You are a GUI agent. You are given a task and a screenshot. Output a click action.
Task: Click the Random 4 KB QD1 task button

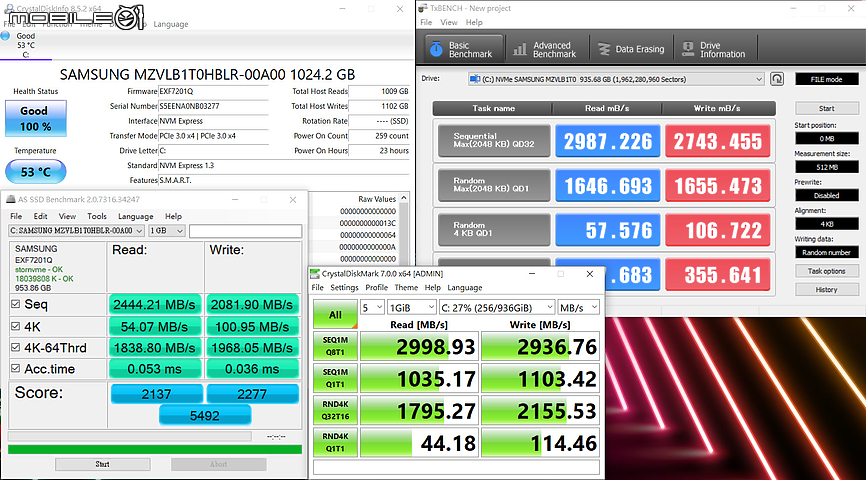click(494, 230)
